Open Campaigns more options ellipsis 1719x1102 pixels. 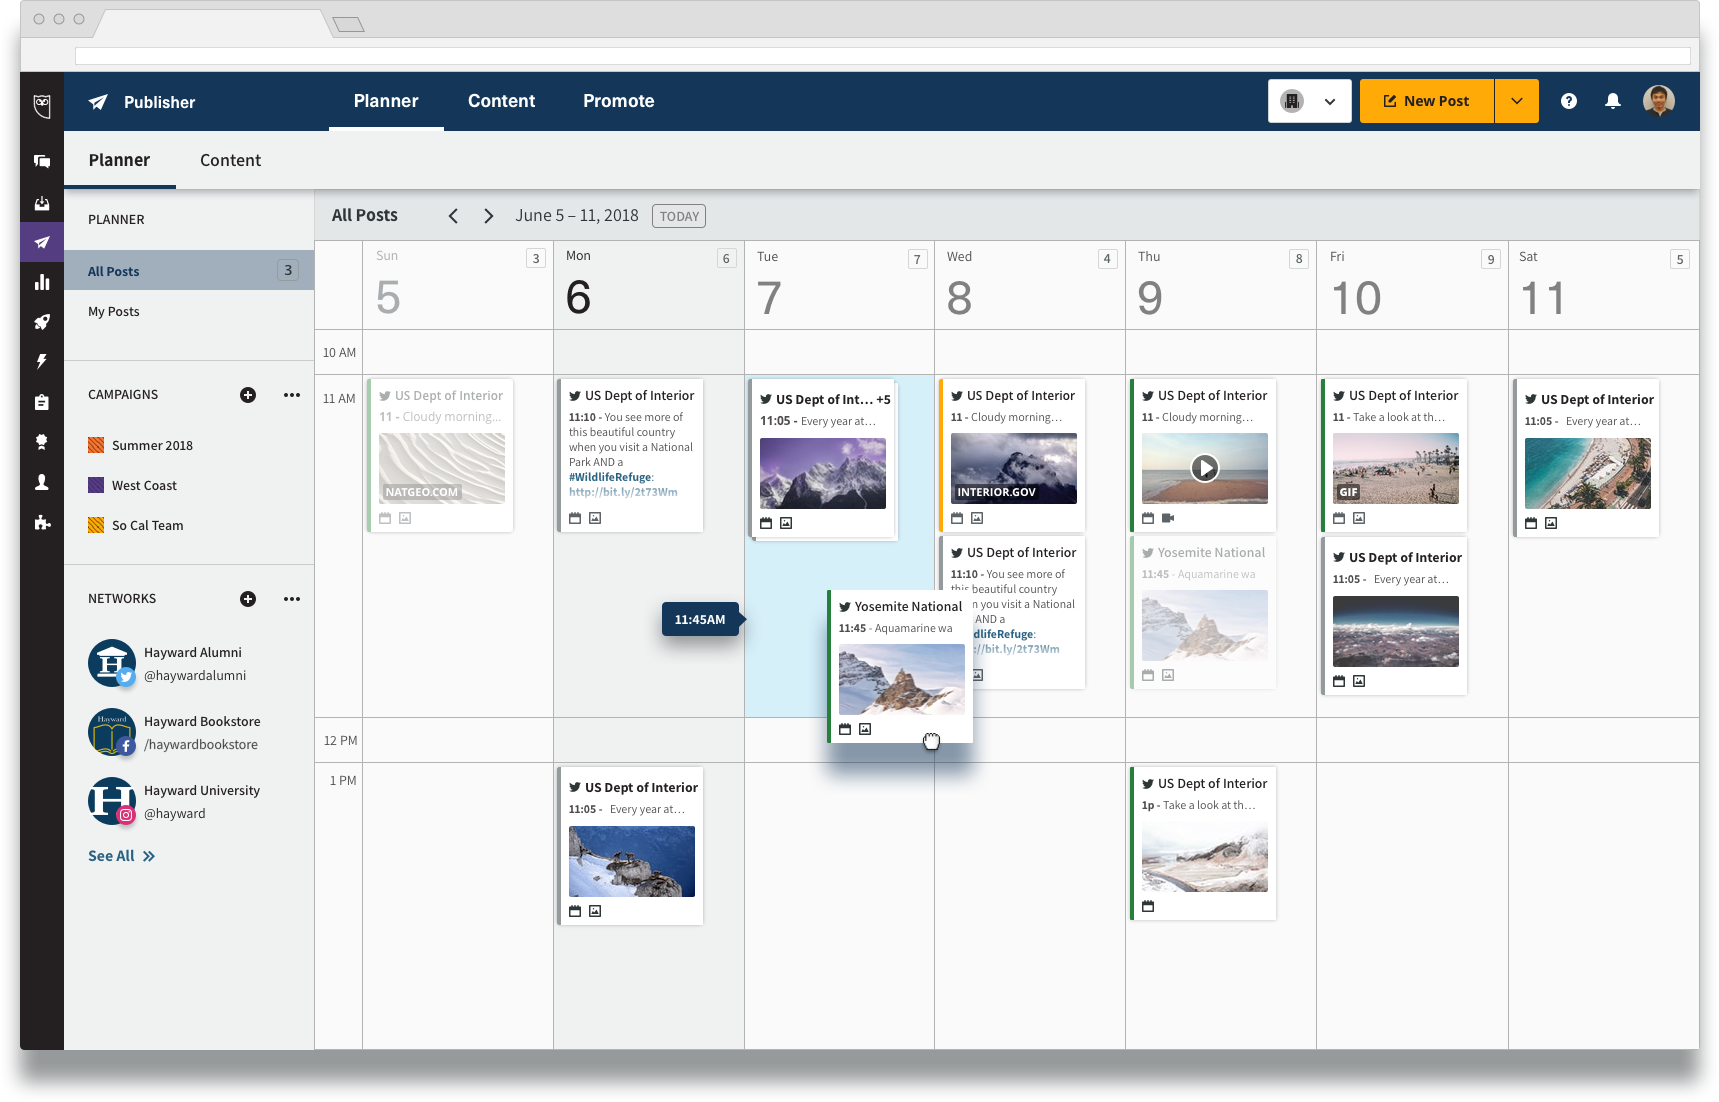point(292,395)
